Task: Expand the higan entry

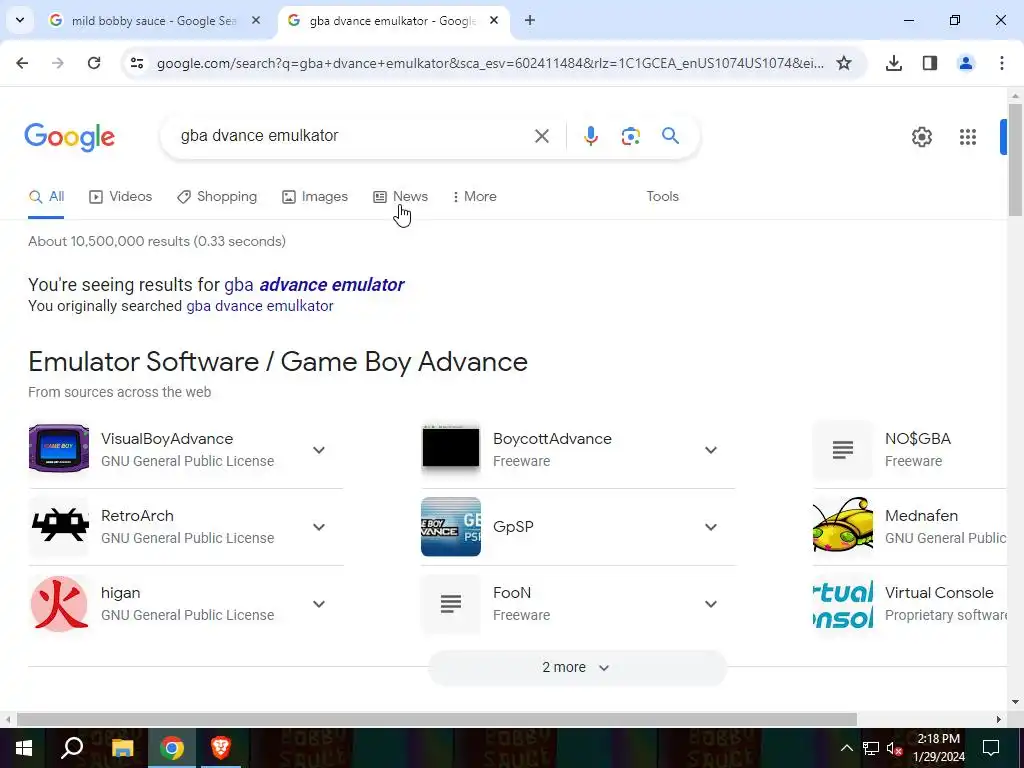Action: click(319, 604)
